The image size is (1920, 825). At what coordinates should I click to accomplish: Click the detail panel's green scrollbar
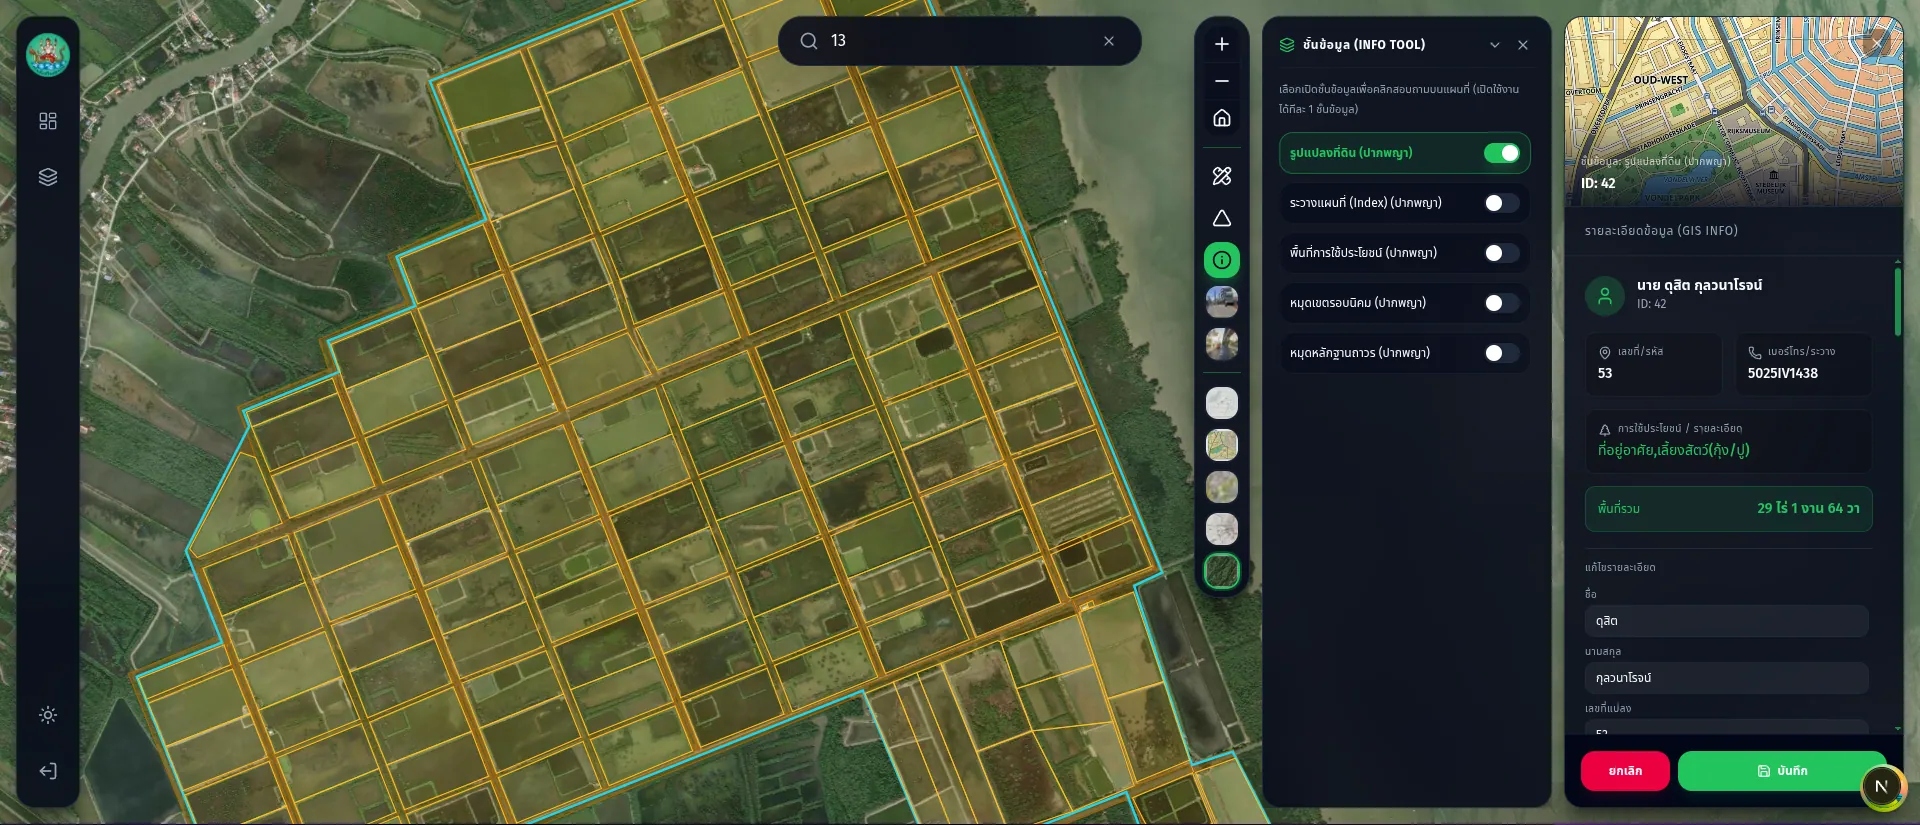1897,302
